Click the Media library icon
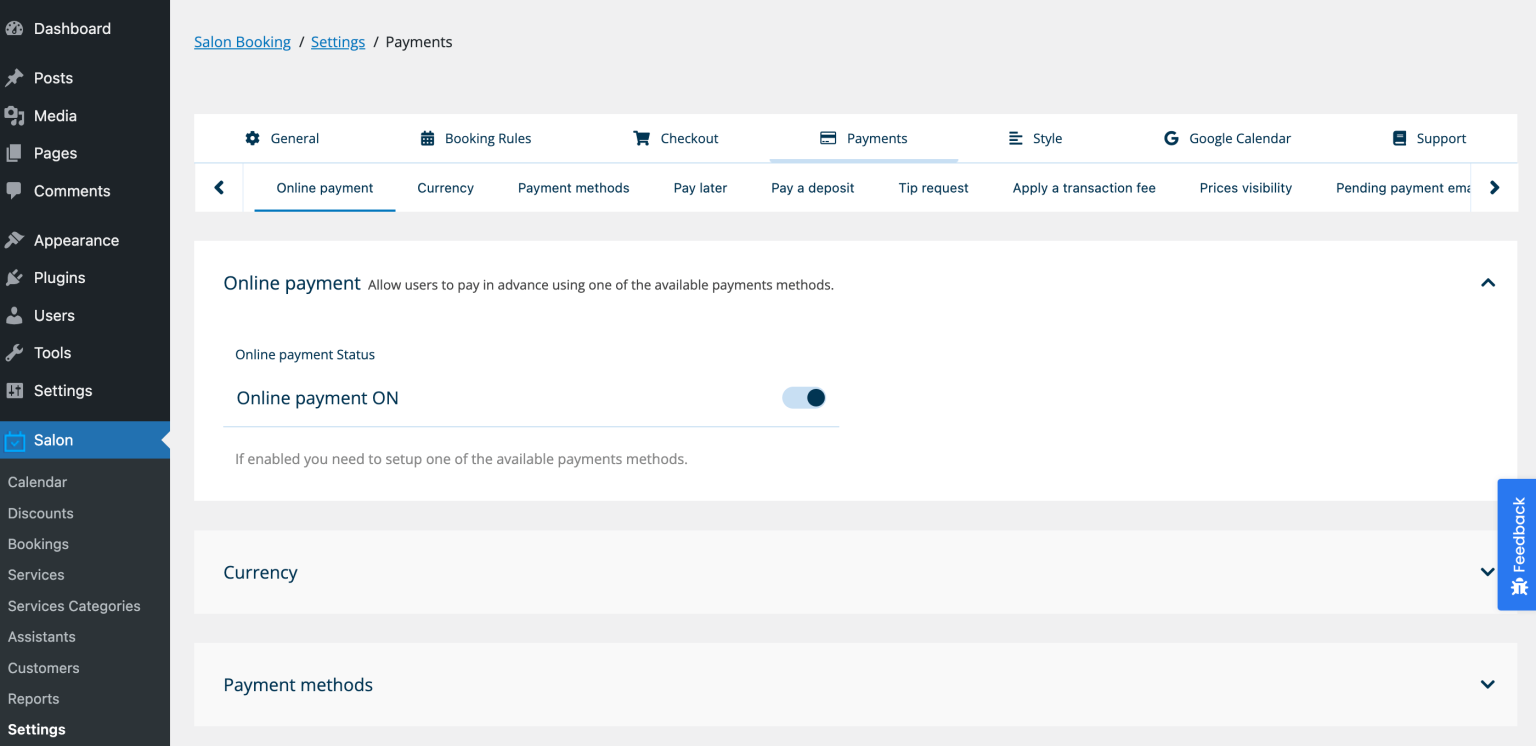This screenshot has width=1536, height=746. point(14,116)
